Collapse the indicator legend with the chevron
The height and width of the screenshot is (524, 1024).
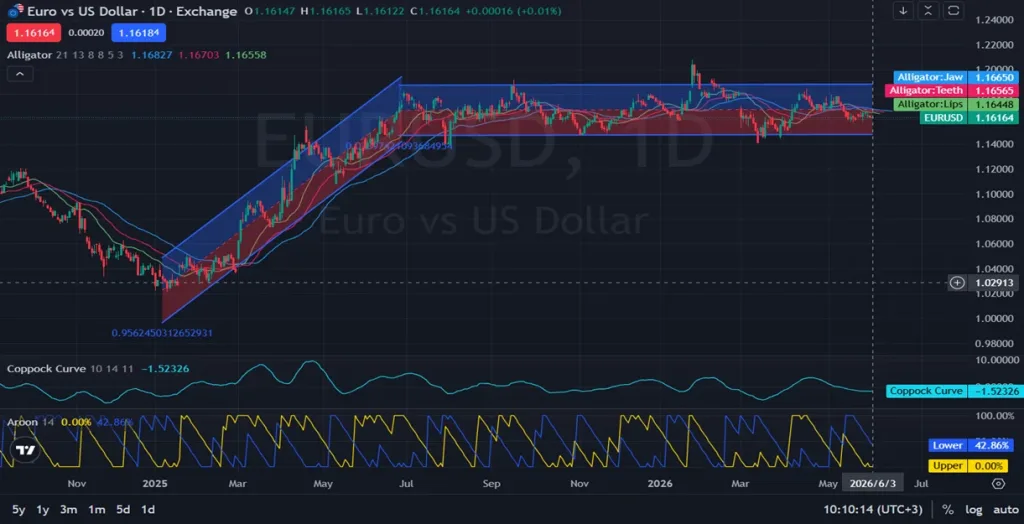pos(20,74)
